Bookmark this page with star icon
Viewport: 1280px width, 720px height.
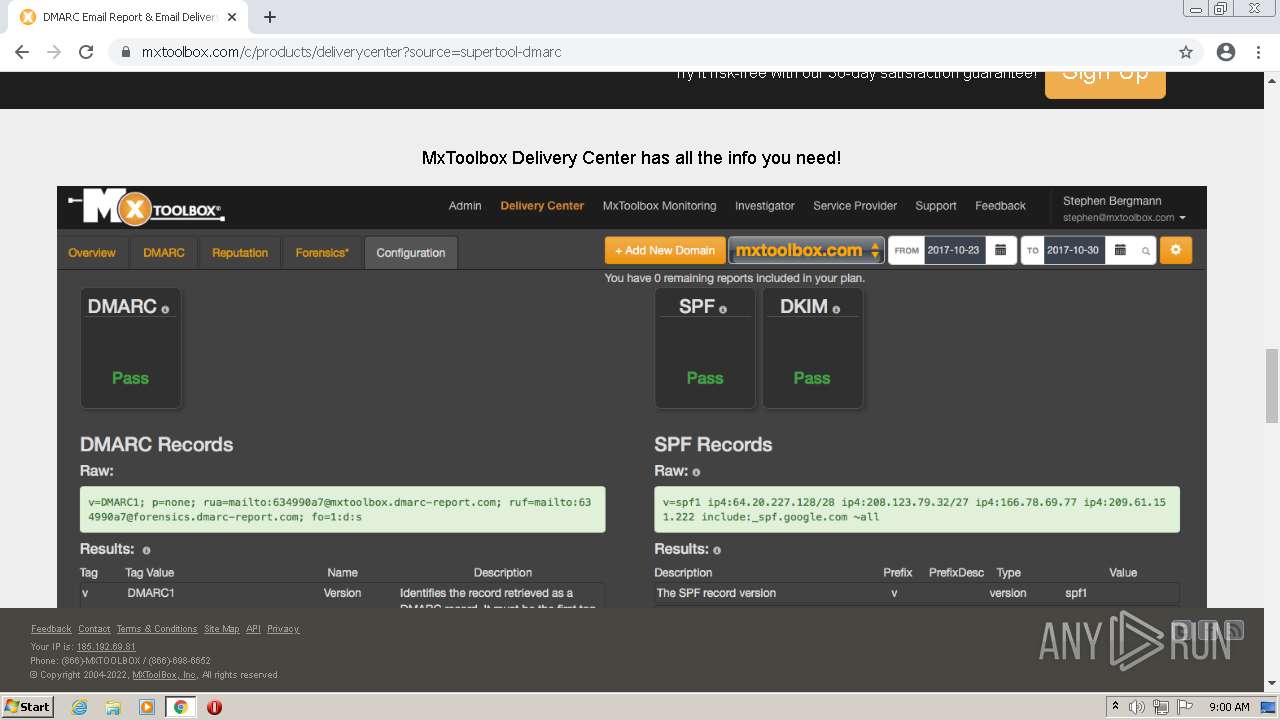pyautogui.click(x=1186, y=52)
